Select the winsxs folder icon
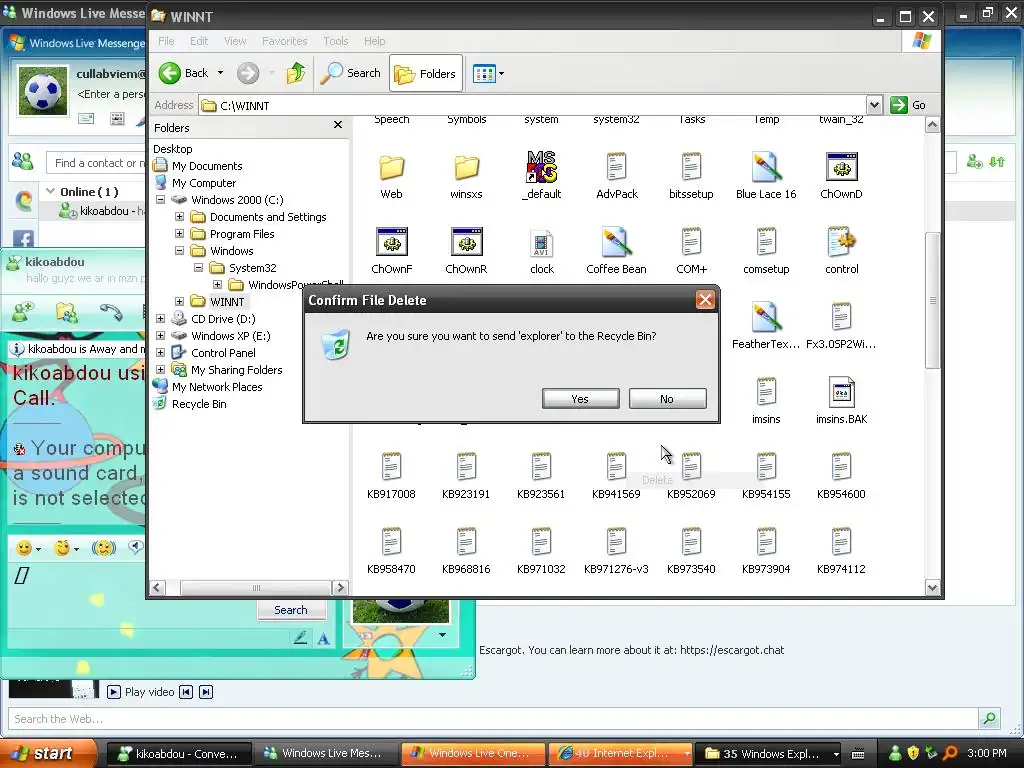The width and height of the screenshot is (1024, 768). 466,168
